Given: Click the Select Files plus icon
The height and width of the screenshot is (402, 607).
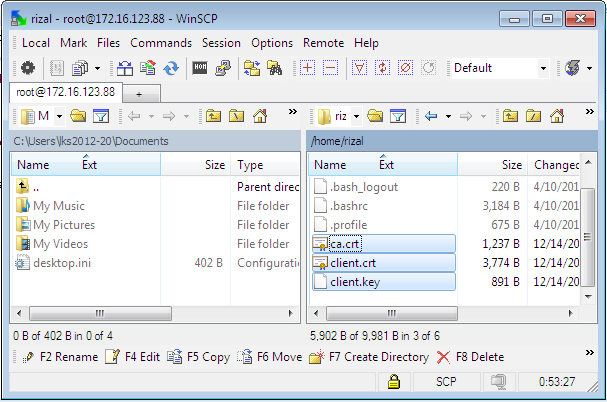Looking at the screenshot, I should click(307, 68).
